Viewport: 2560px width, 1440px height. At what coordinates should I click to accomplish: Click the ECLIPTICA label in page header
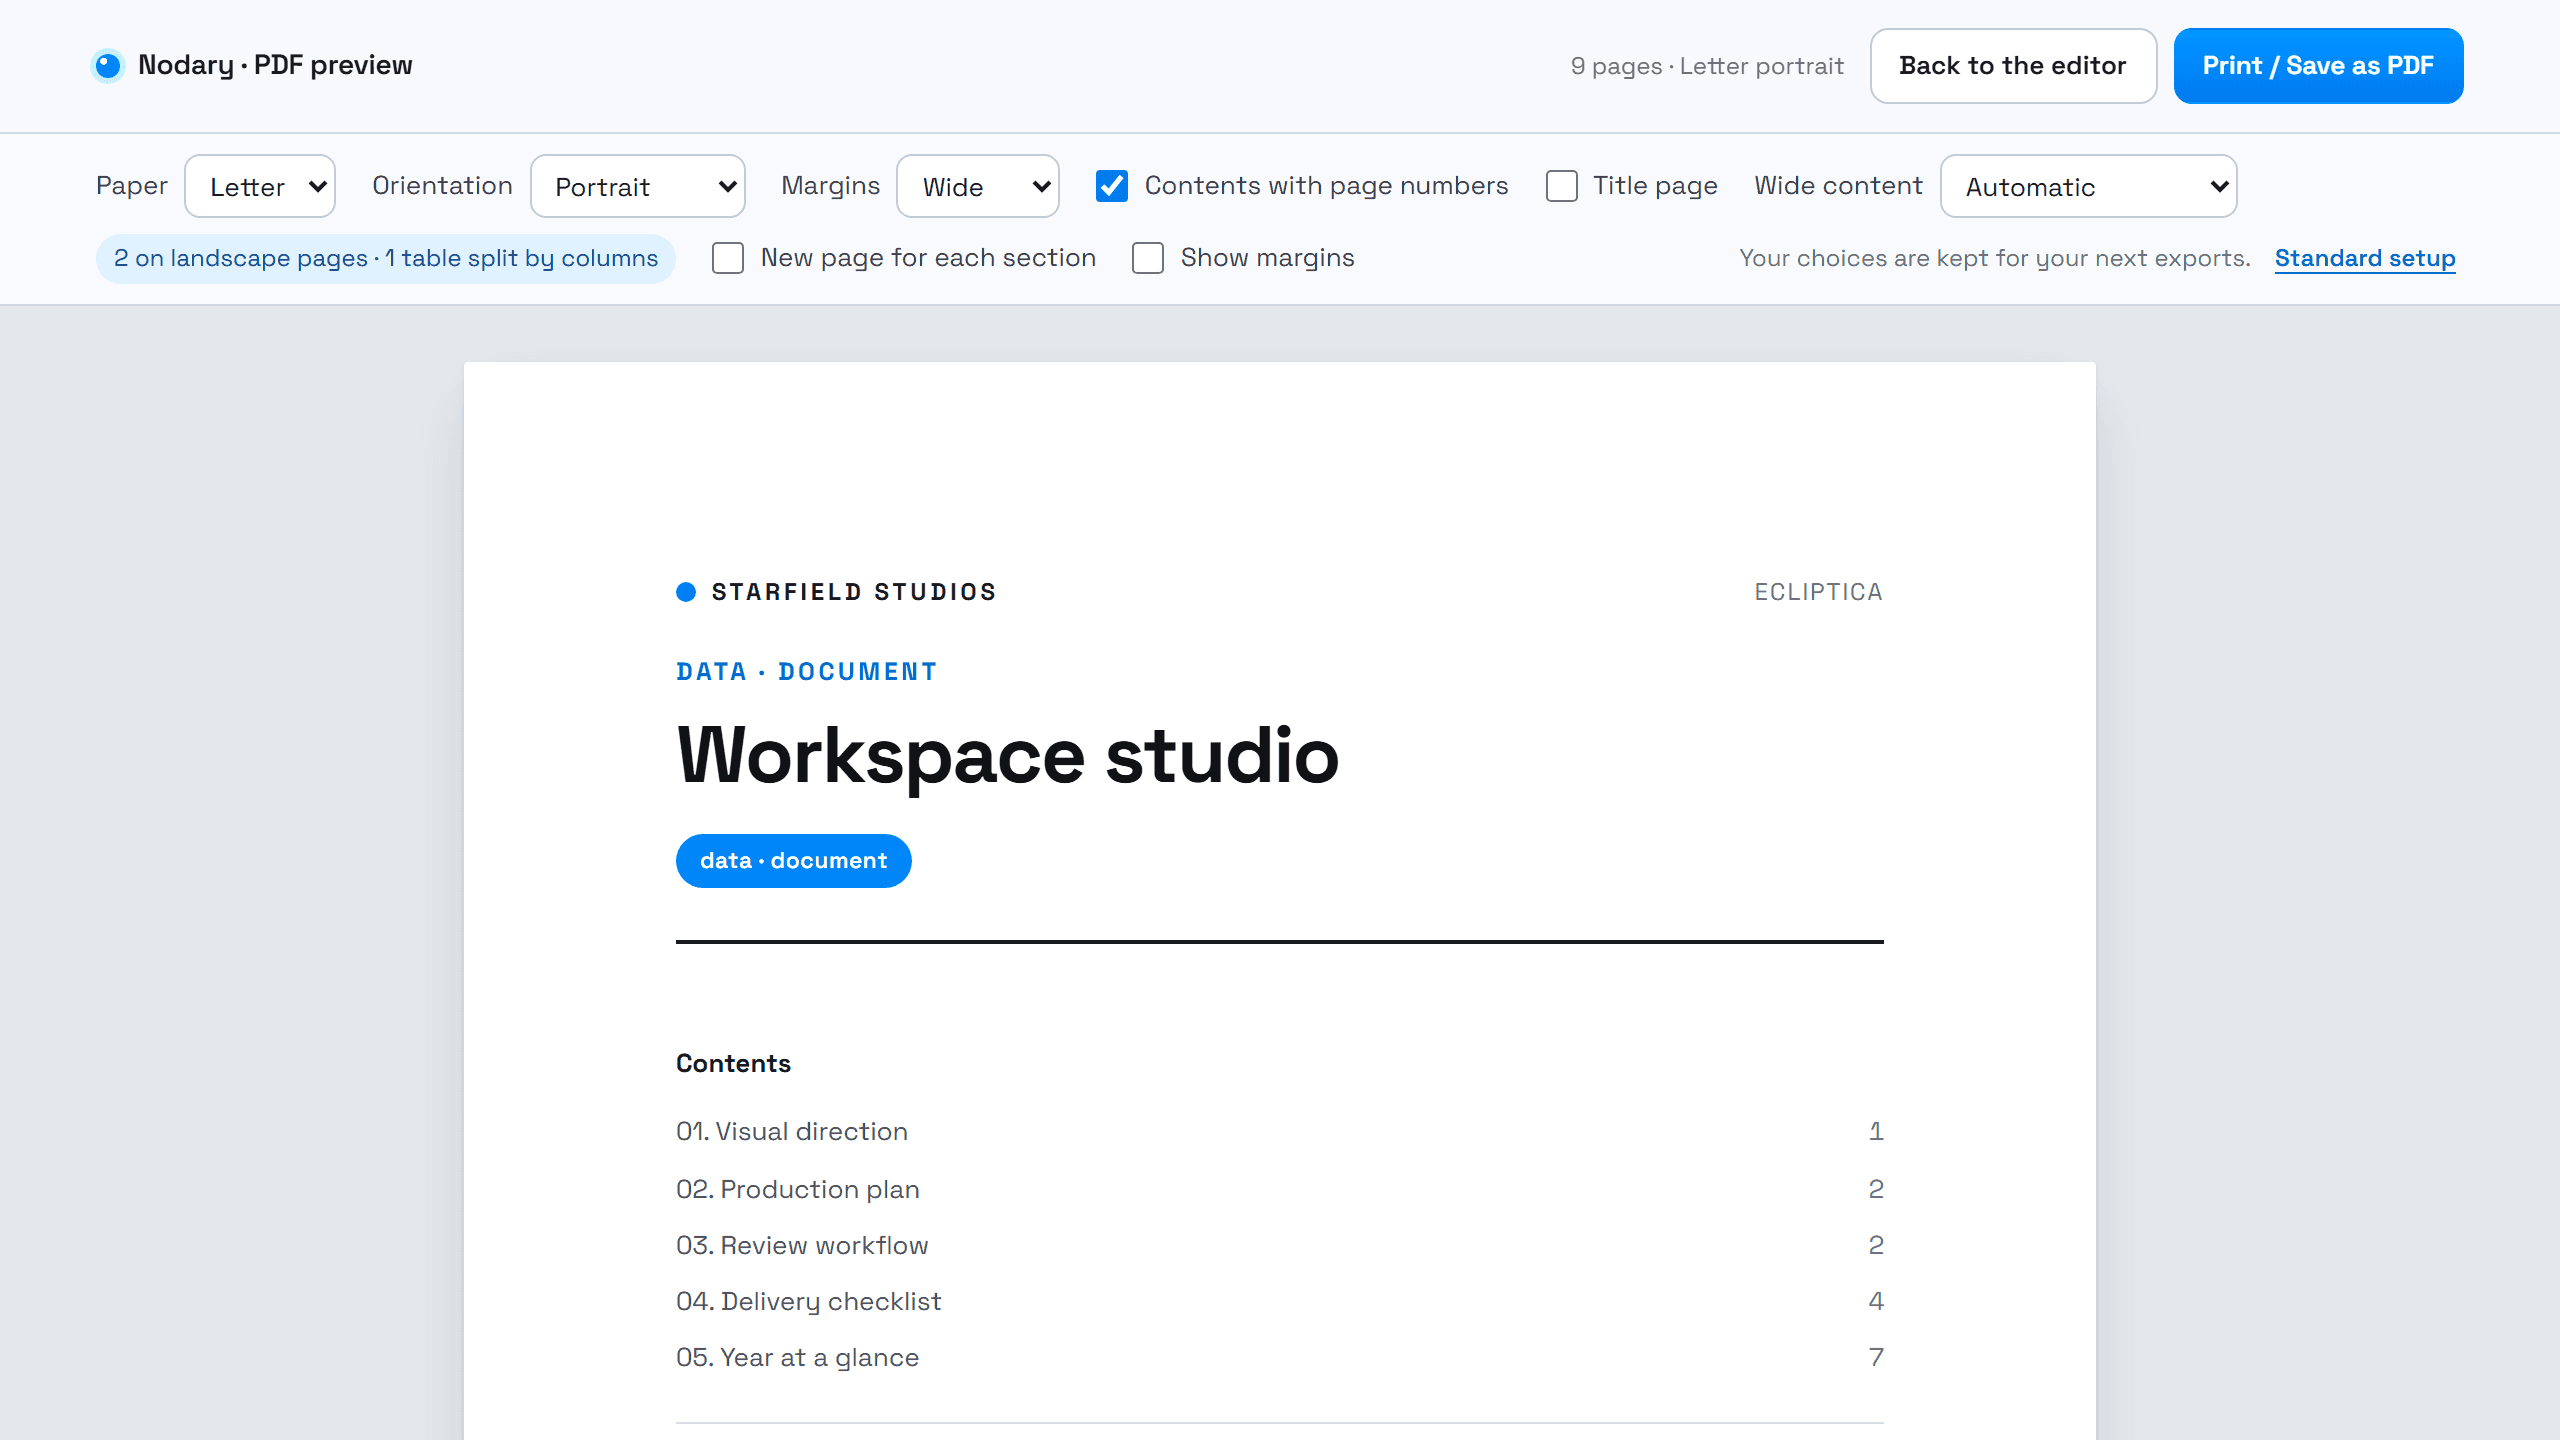pos(1818,592)
